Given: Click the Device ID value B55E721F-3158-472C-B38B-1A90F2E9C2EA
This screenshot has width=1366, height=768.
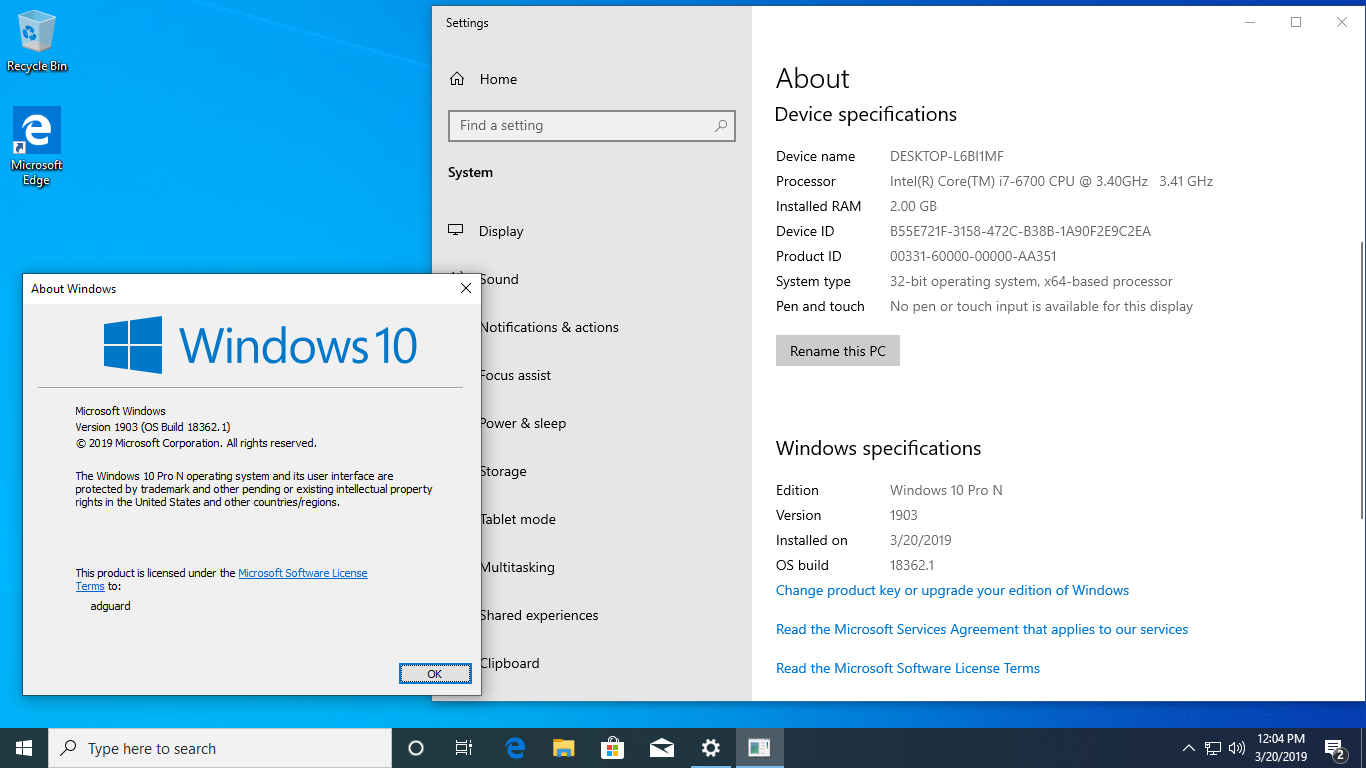Looking at the screenshot, I should coord(1020,231).
